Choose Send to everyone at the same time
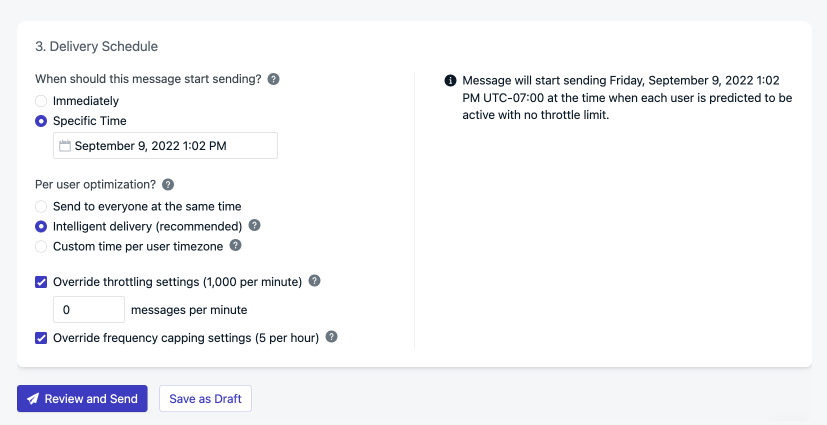 click(41, 206)
